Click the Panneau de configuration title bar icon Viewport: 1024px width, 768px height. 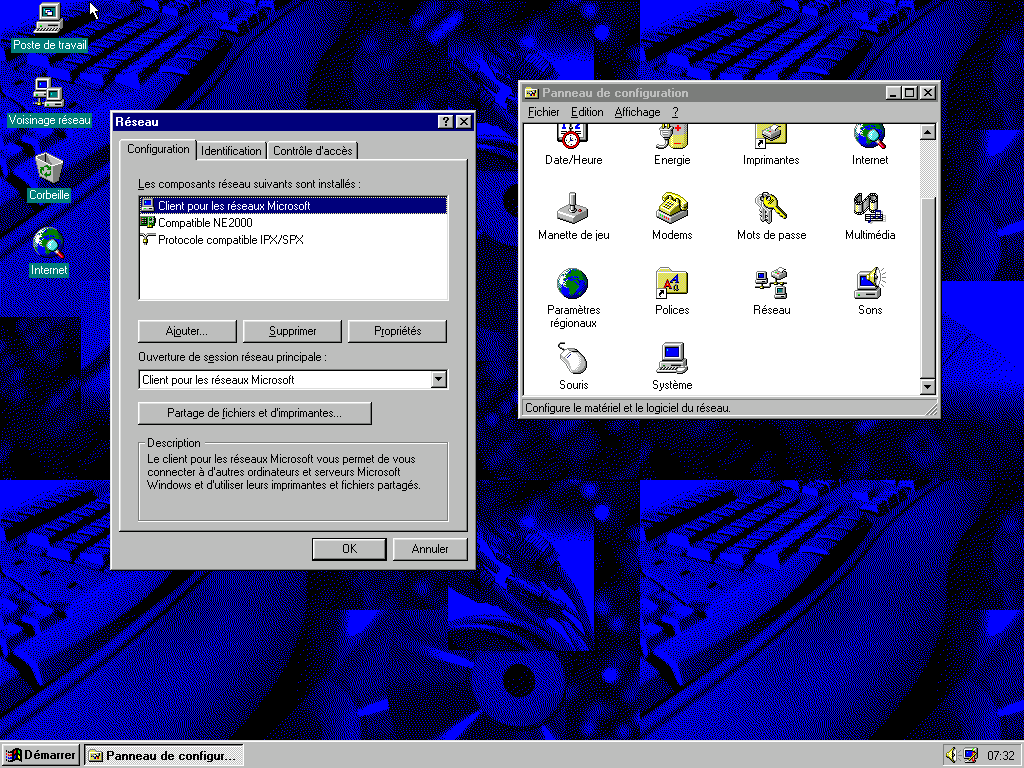pyautogui.click(x=532, y=93)
